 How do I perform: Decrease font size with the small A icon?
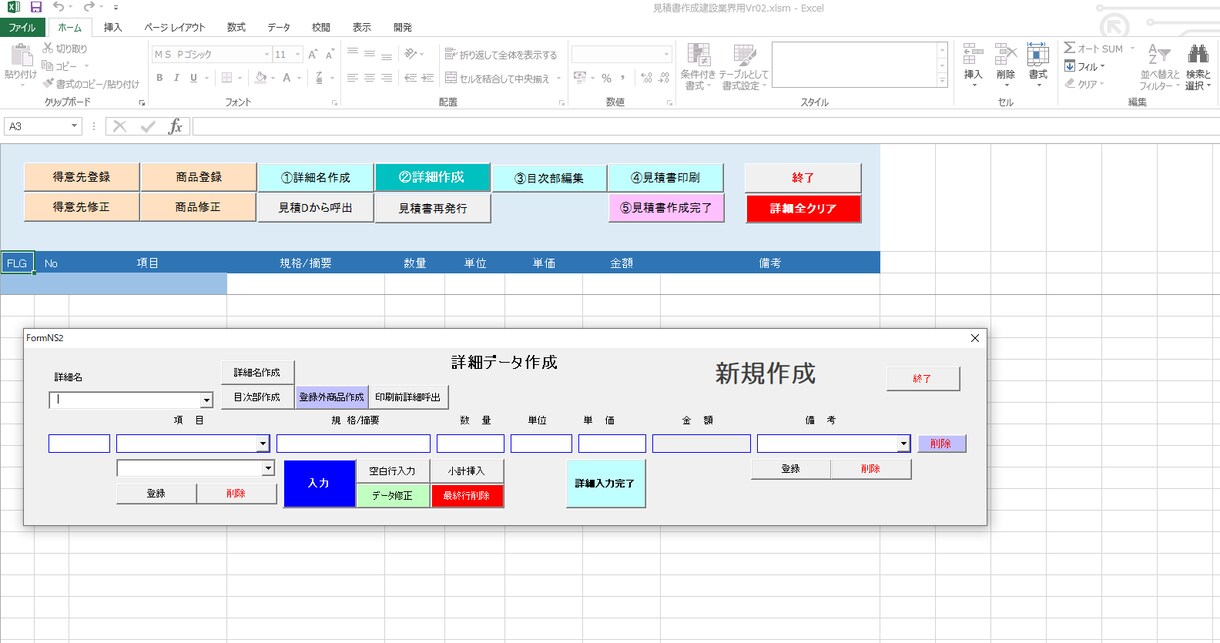[330, 54]
